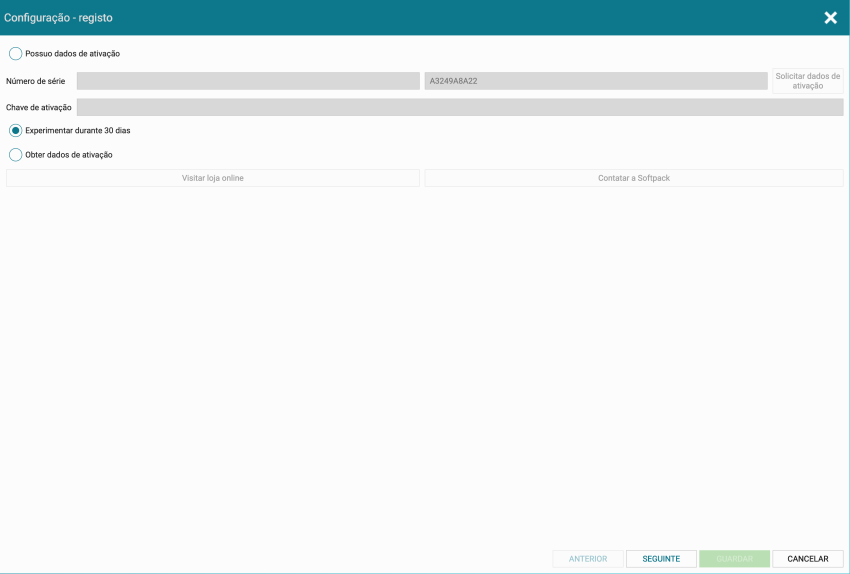This screenshot has width=850, height=574.
Task: Click the Possuo dados de ativação label text
Action: point(72,54)
